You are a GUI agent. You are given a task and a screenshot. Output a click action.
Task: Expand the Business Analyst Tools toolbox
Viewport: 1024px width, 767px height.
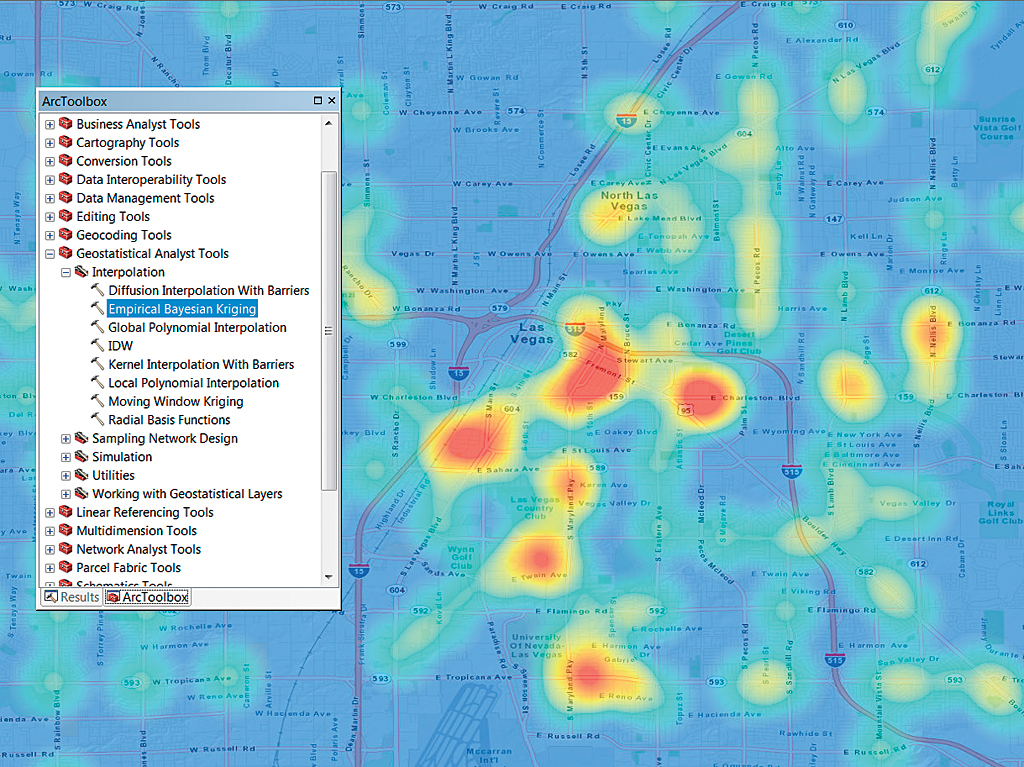pyautogui.click(x=49, y=123)
